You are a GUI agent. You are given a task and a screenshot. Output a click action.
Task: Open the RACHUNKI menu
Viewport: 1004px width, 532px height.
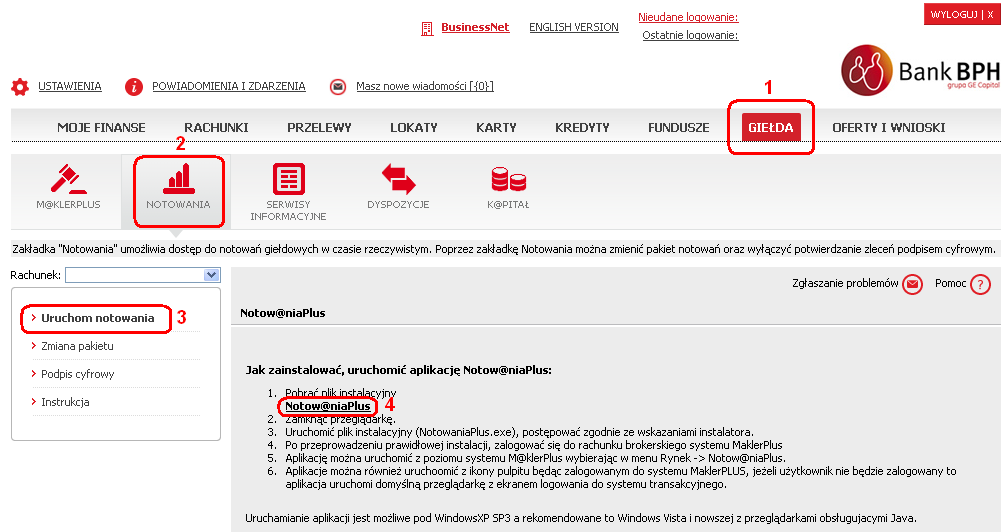click(216, 127)
